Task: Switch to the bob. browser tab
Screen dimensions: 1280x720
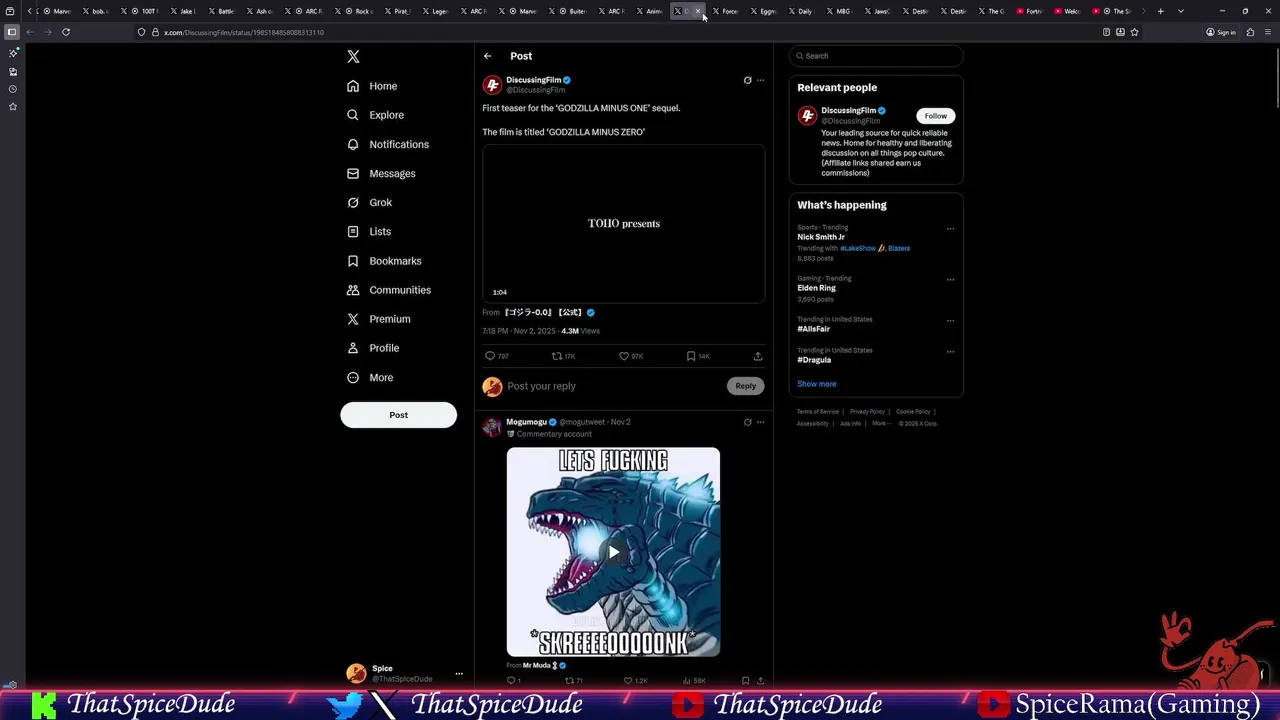Action: [x=96, y=11]
